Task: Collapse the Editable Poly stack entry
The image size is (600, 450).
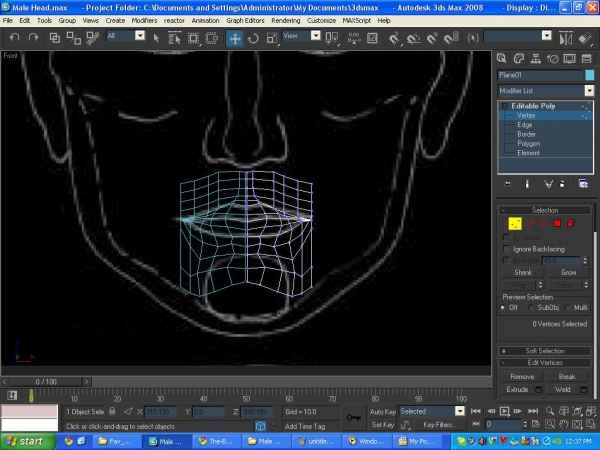Action: coord(505,106)
